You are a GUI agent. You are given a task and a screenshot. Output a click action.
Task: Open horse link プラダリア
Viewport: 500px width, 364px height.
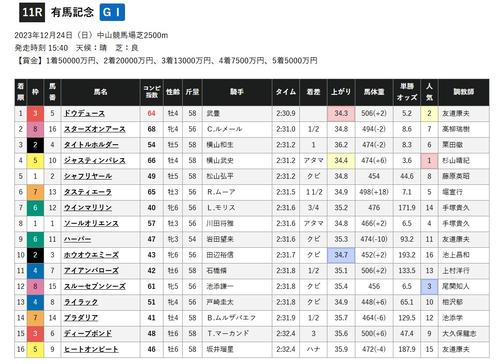[81, 318]
